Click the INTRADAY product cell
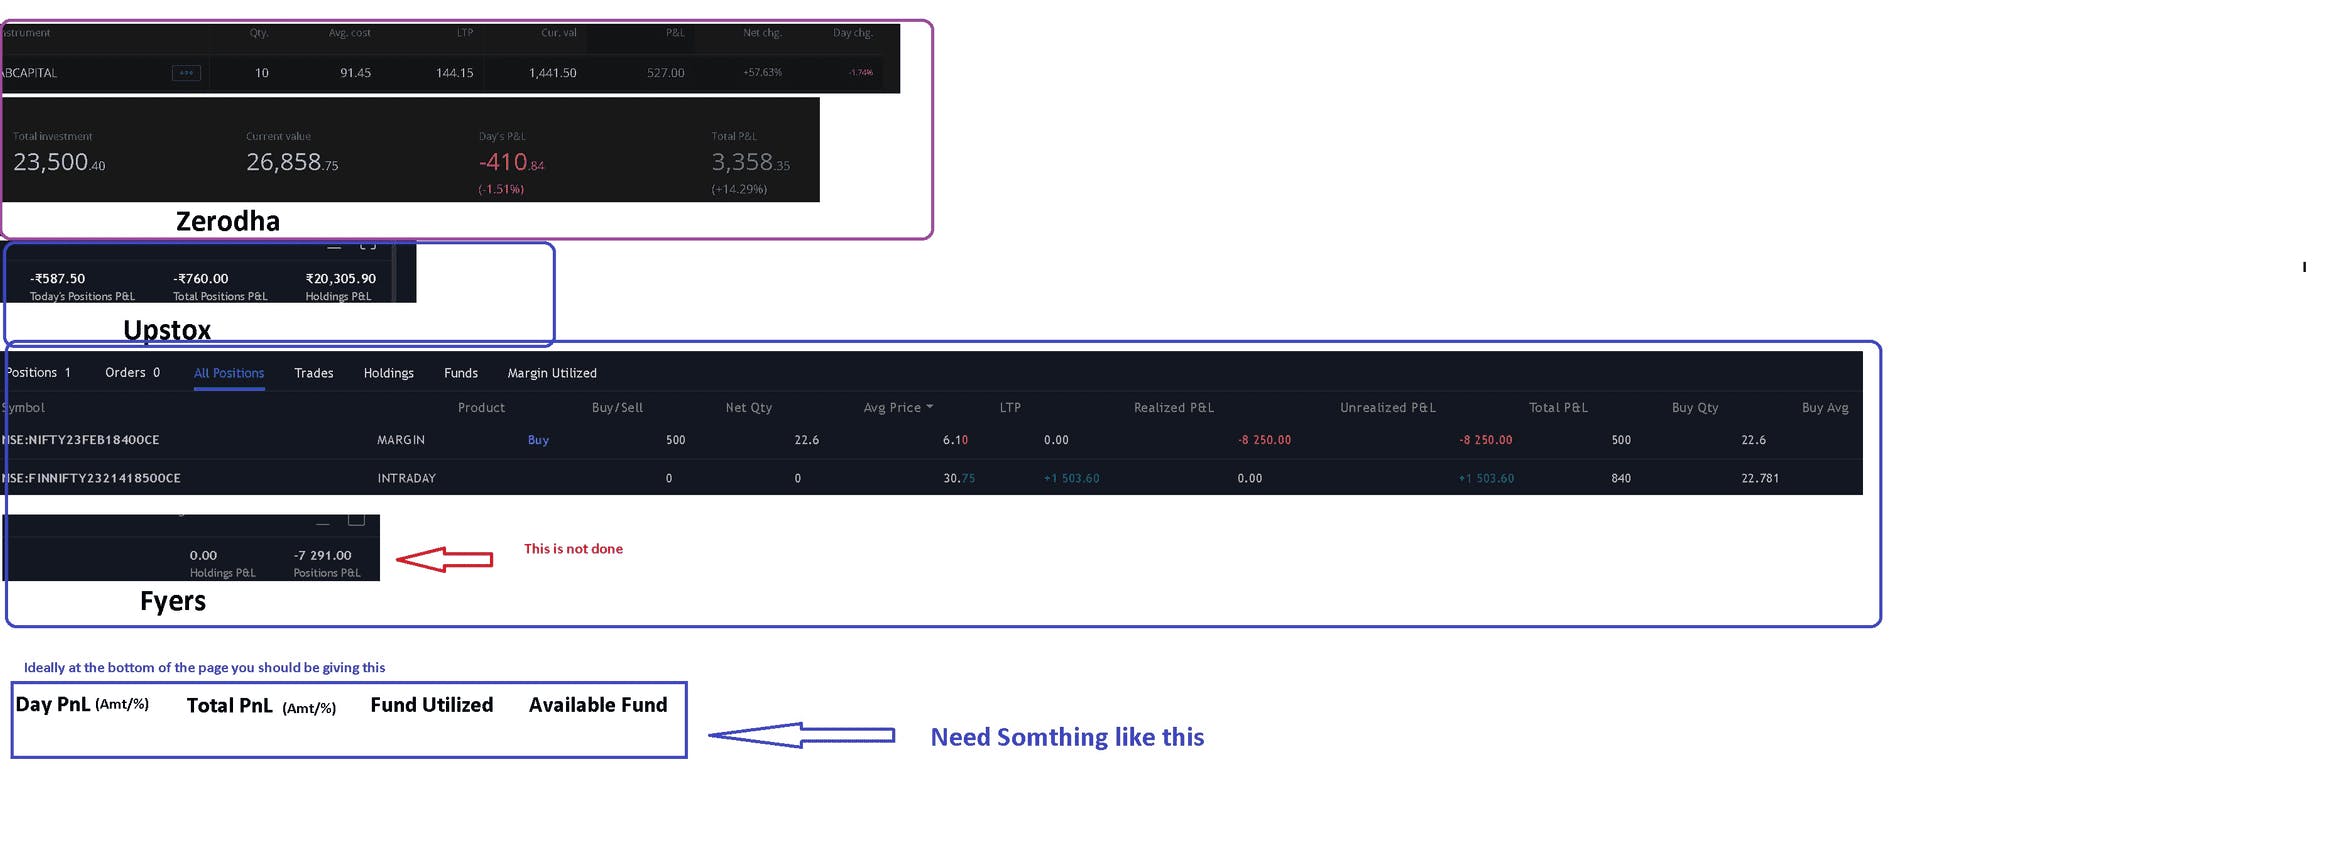The width and height of the screenshot is (2340, 851). coord(406,478)
